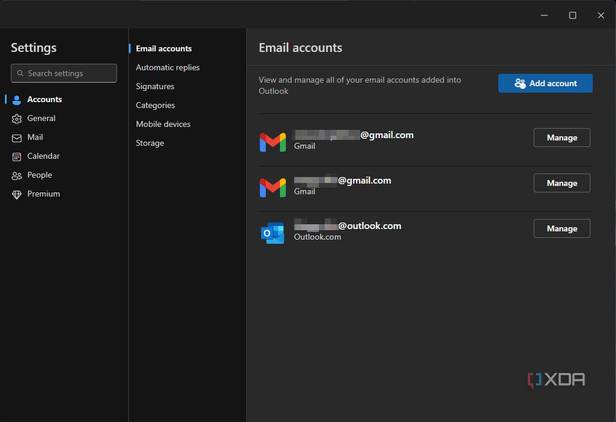Screen dimensions: 616x422
Task: Click the Mail envelope icon
Action: (x=16, y=138)
